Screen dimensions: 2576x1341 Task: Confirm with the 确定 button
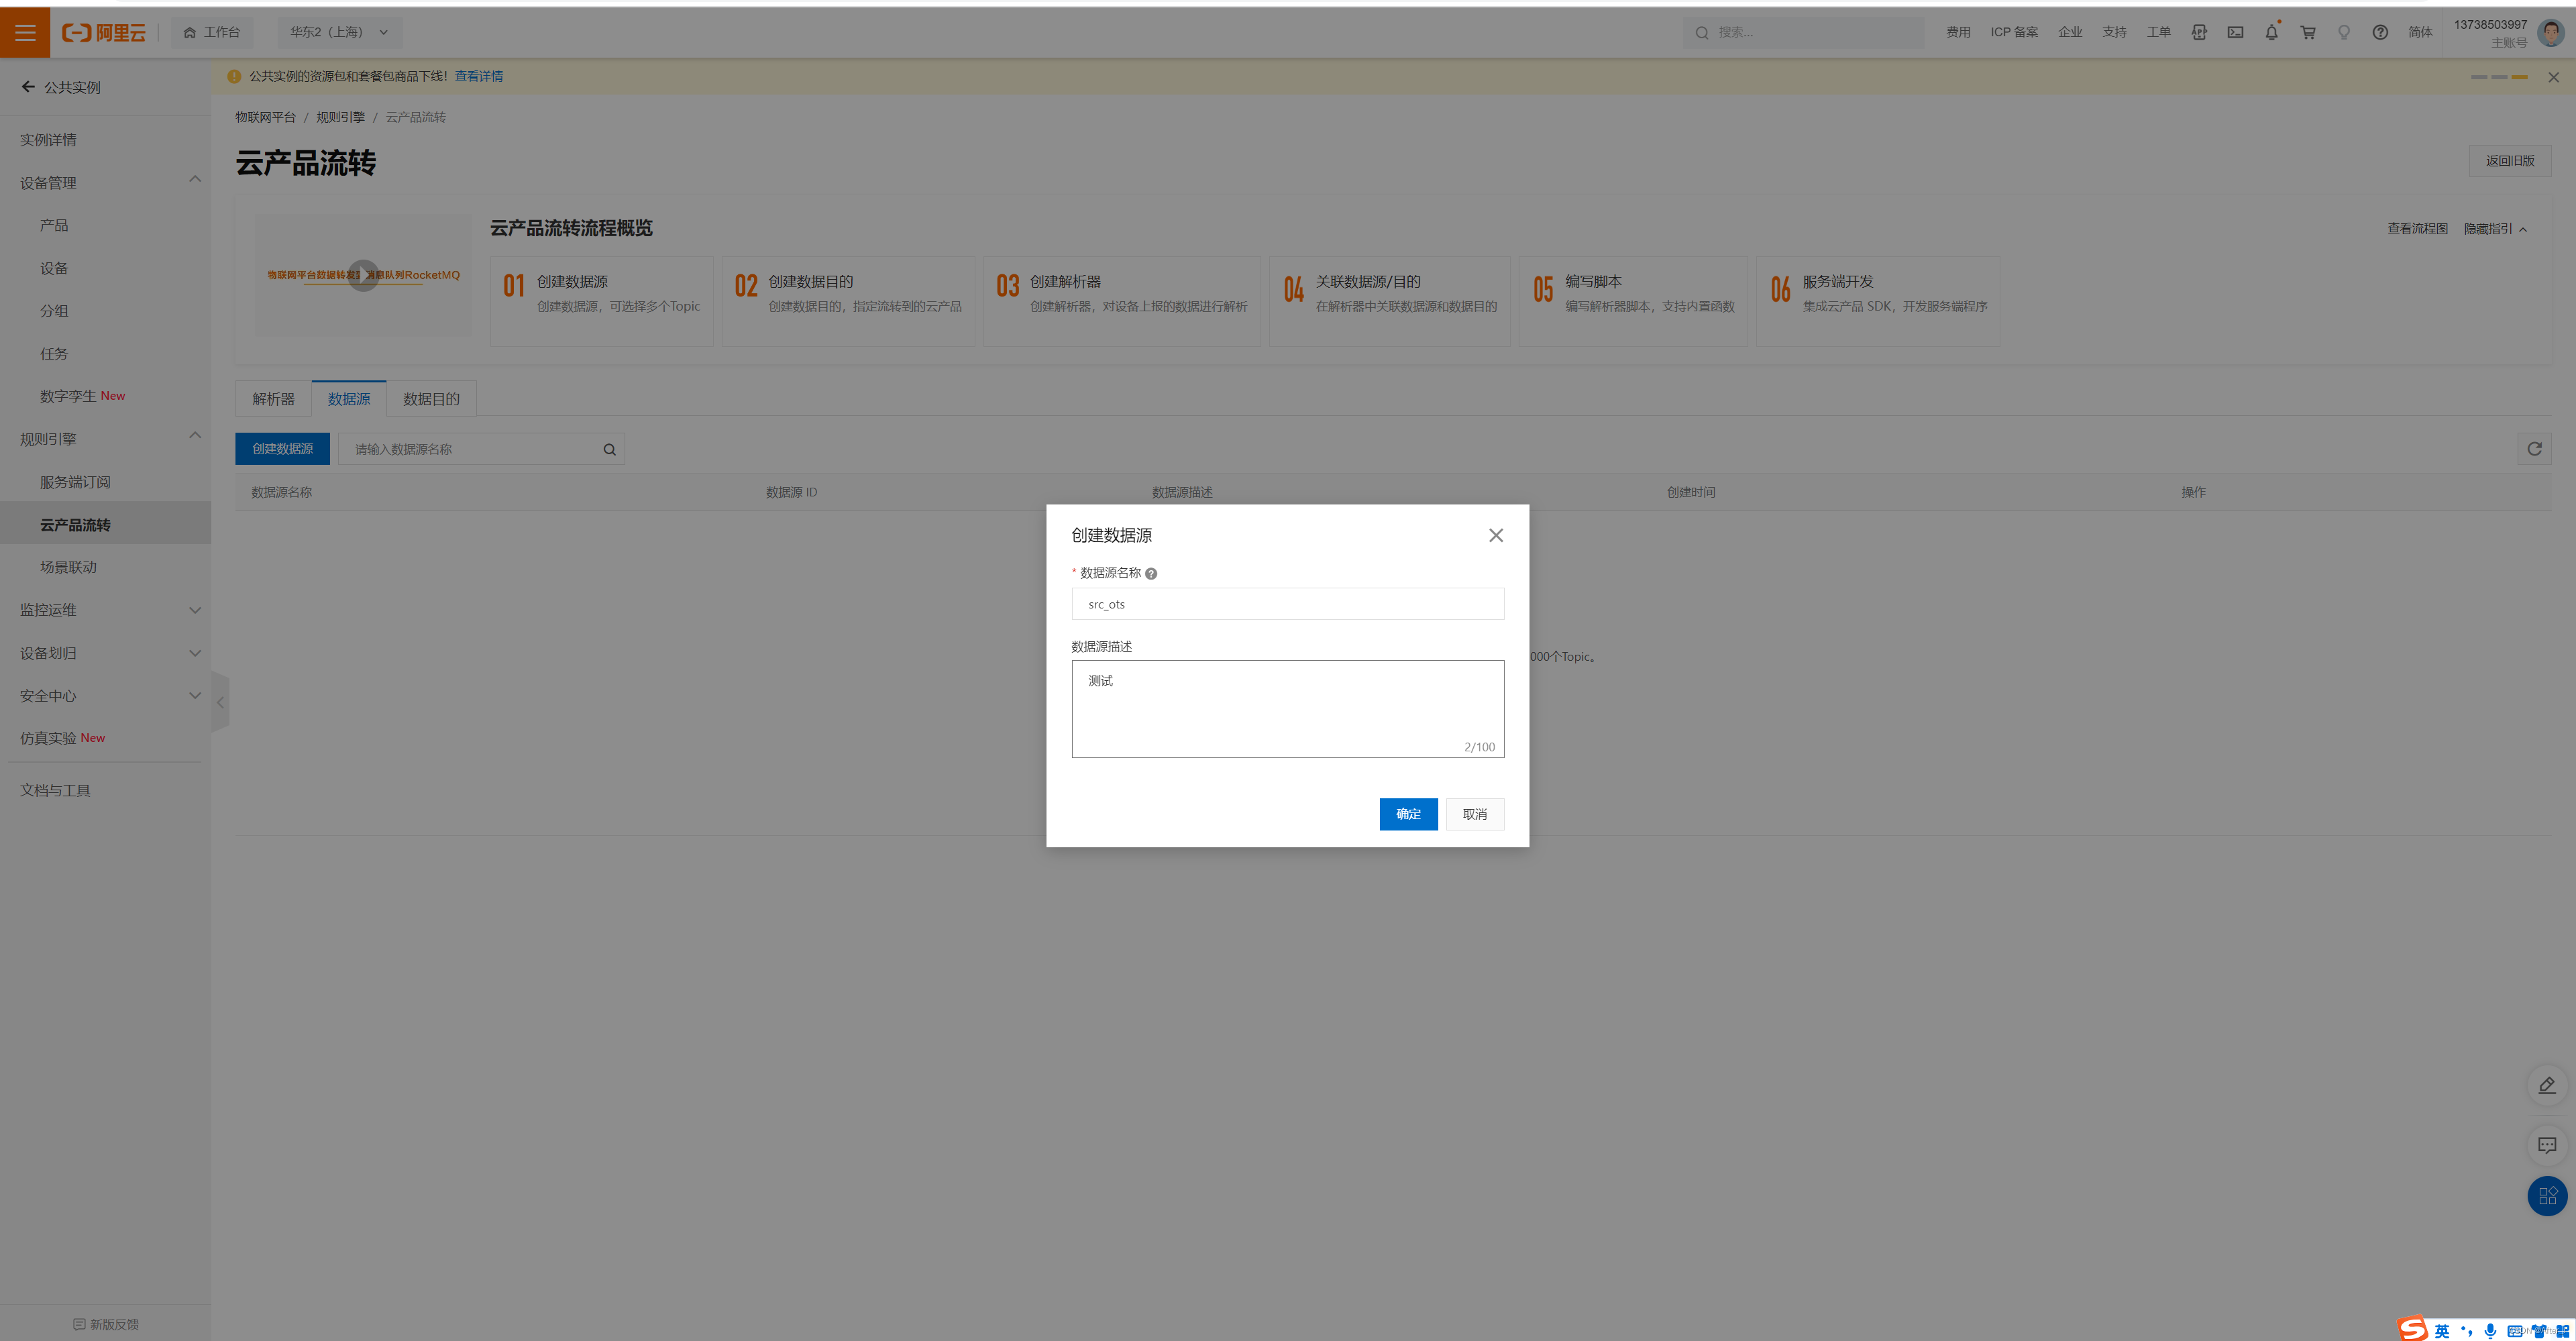tap(1408, 814)
